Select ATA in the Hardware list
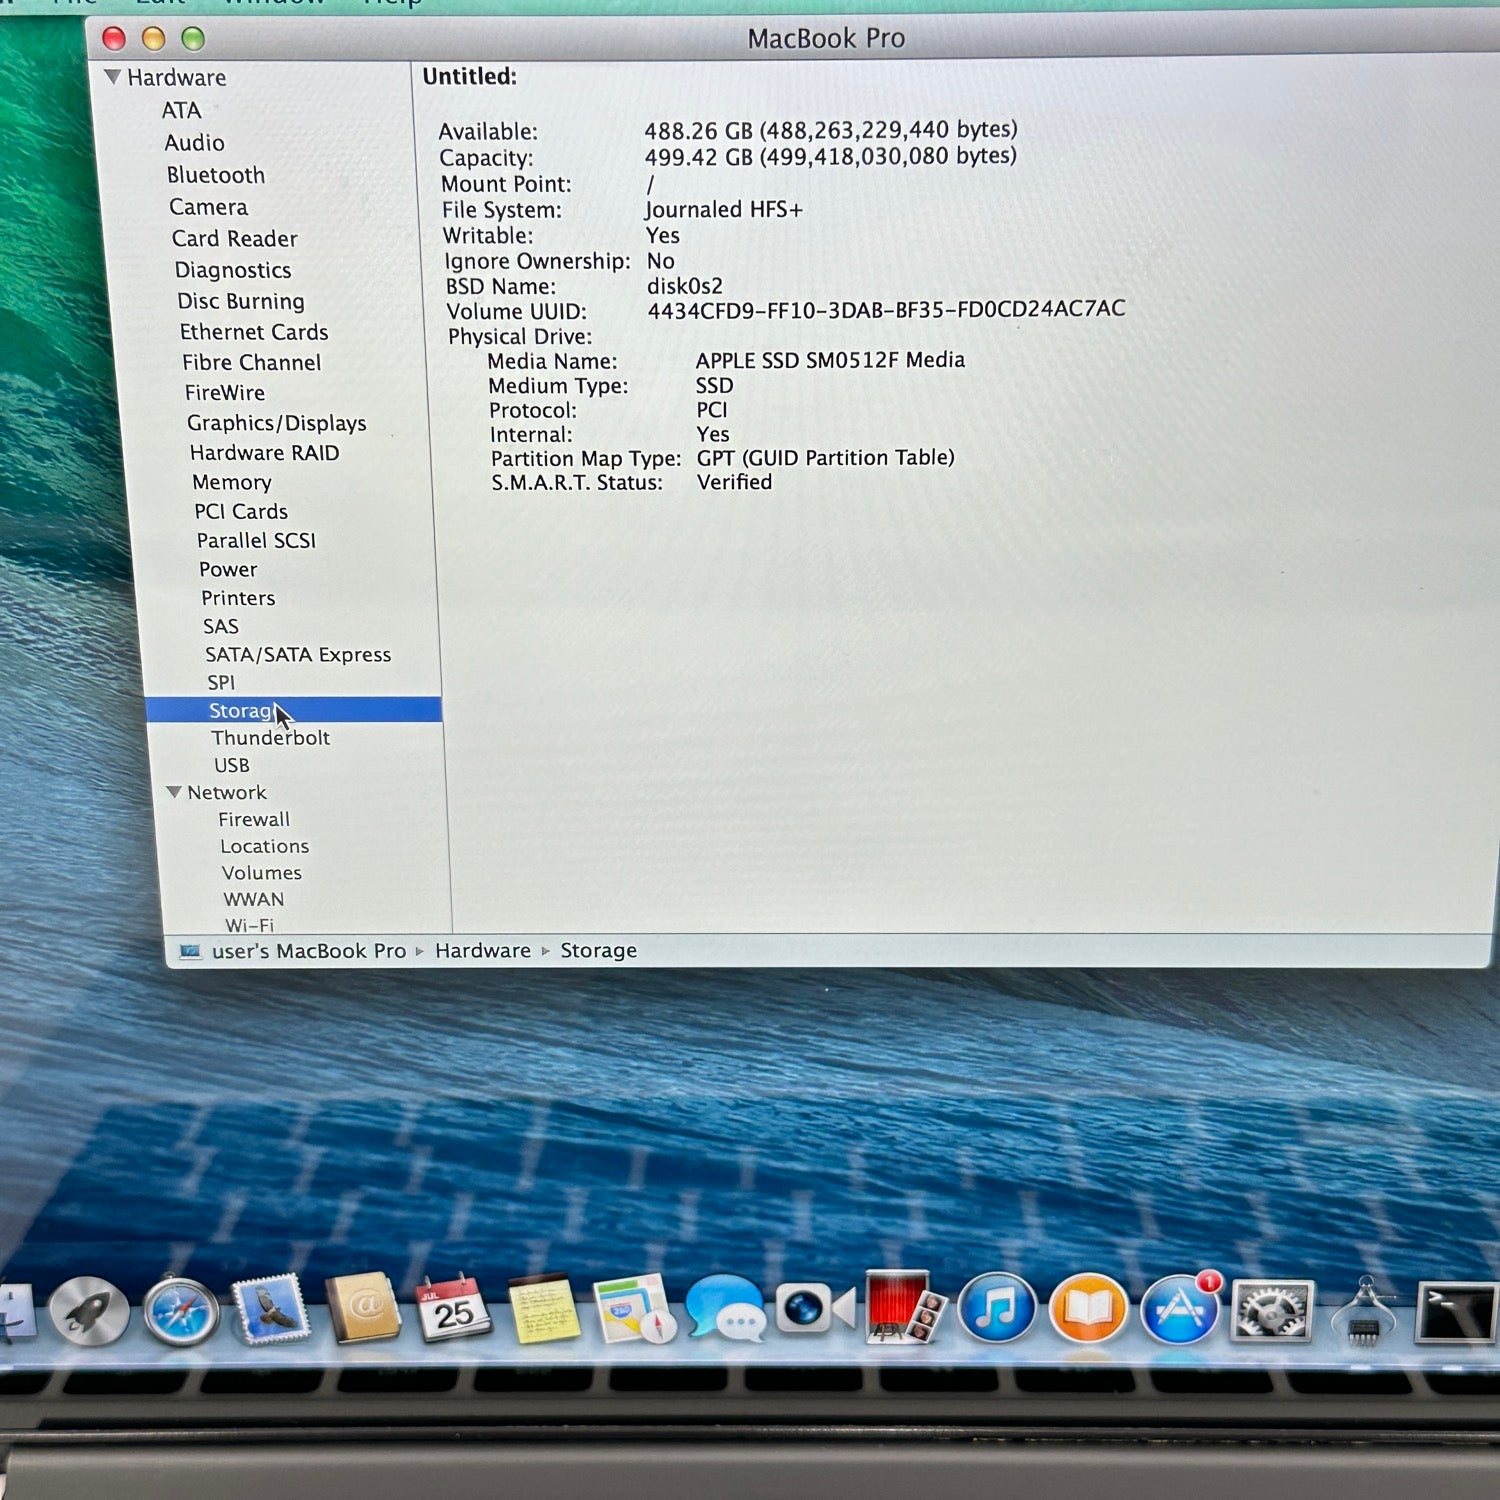This screenshot has height=1500, width=1500. 181,110
